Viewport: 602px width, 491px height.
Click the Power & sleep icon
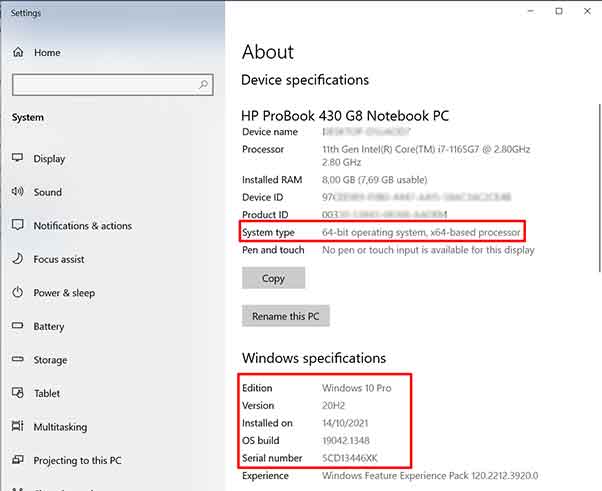18,292
